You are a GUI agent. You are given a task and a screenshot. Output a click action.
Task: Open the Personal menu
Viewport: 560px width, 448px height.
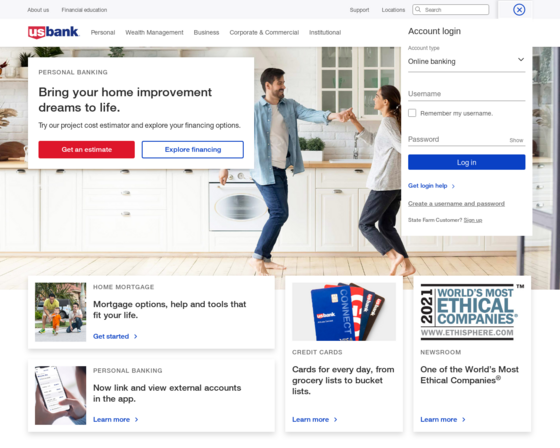tap(103, 33)
